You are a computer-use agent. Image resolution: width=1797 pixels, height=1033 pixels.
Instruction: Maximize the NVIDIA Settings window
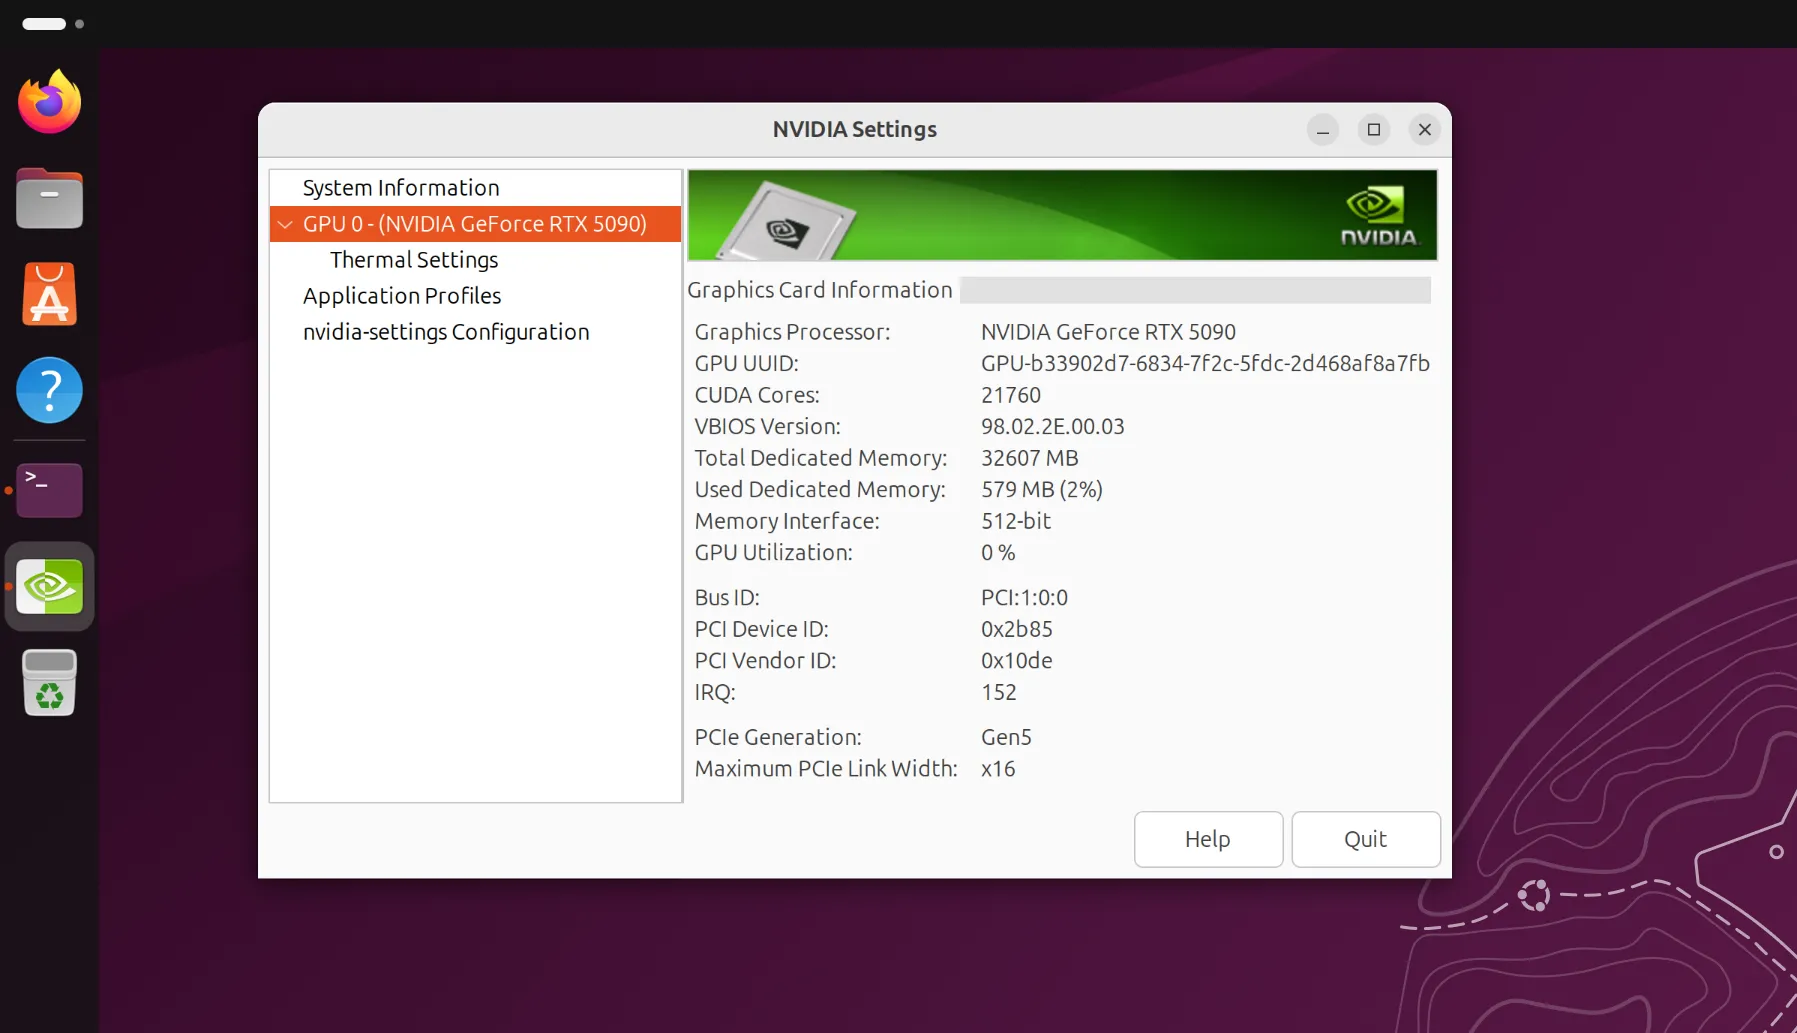click(1373, 130)
